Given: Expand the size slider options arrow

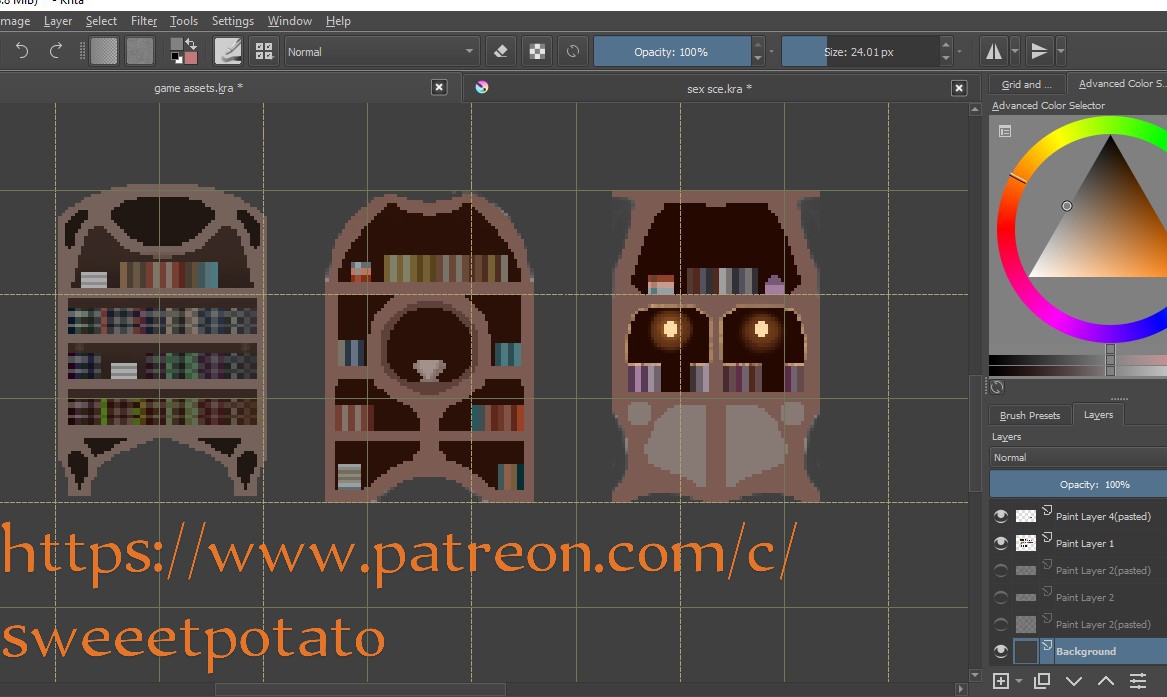Looking at the screenshot, I should point(959,51).
